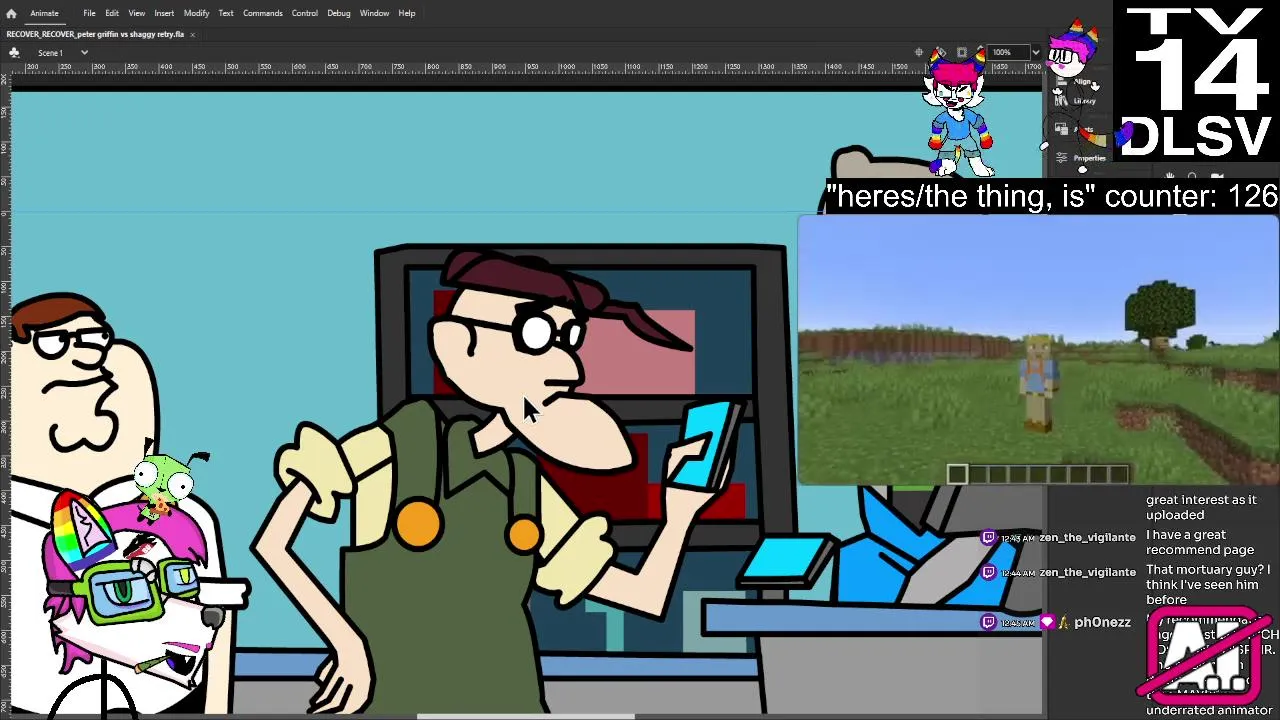The height and width of the screenshot is (720, 1280).
Task: Open the File menu
Action: [x=89, y=13]
